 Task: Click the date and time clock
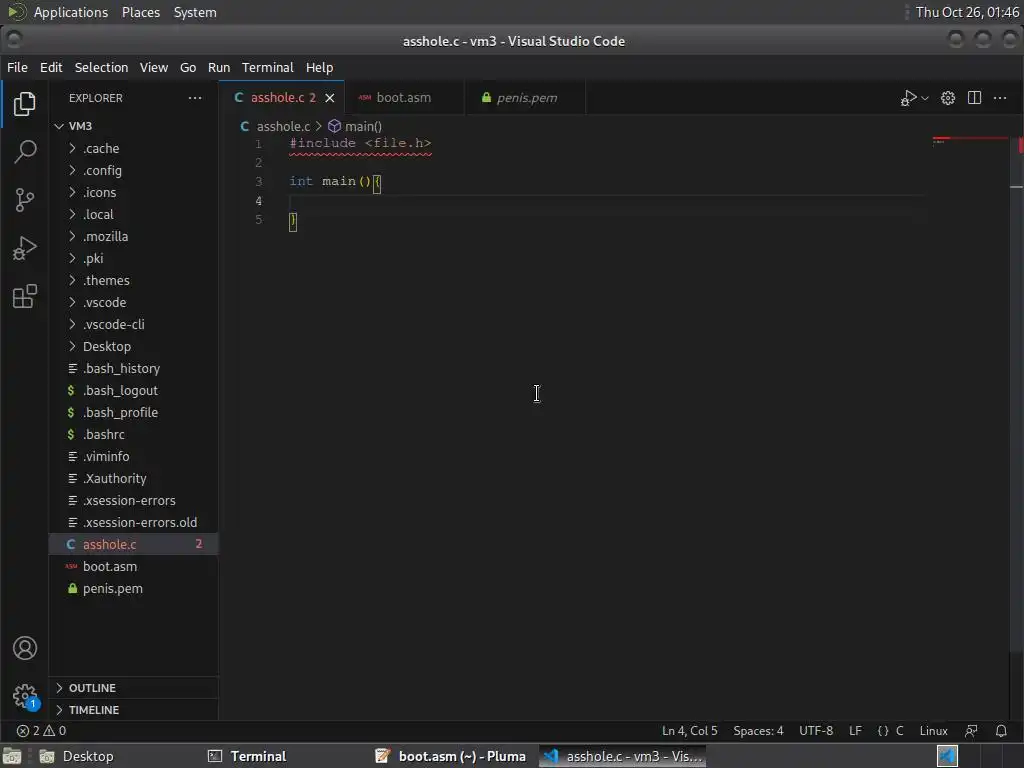pyautogui.click(x=967, y=12)
